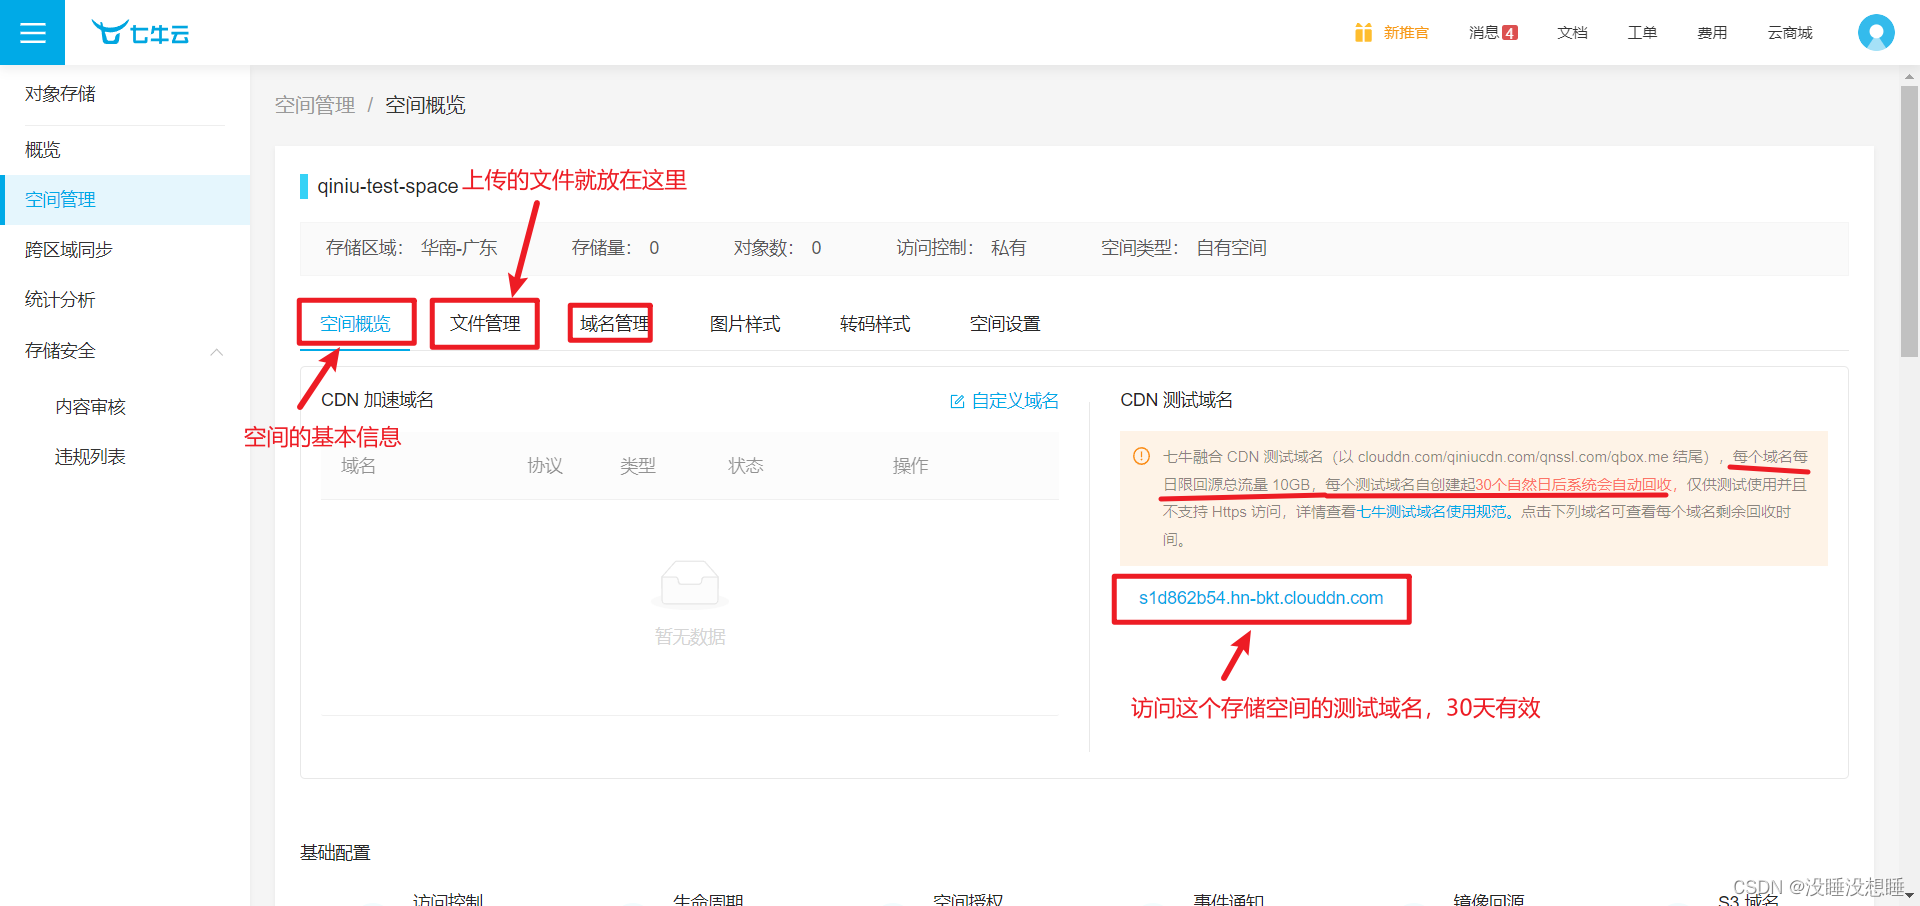
Task: Switch to the 文件管理 tab
Action: pyautogui.click(x=485, y=324)
